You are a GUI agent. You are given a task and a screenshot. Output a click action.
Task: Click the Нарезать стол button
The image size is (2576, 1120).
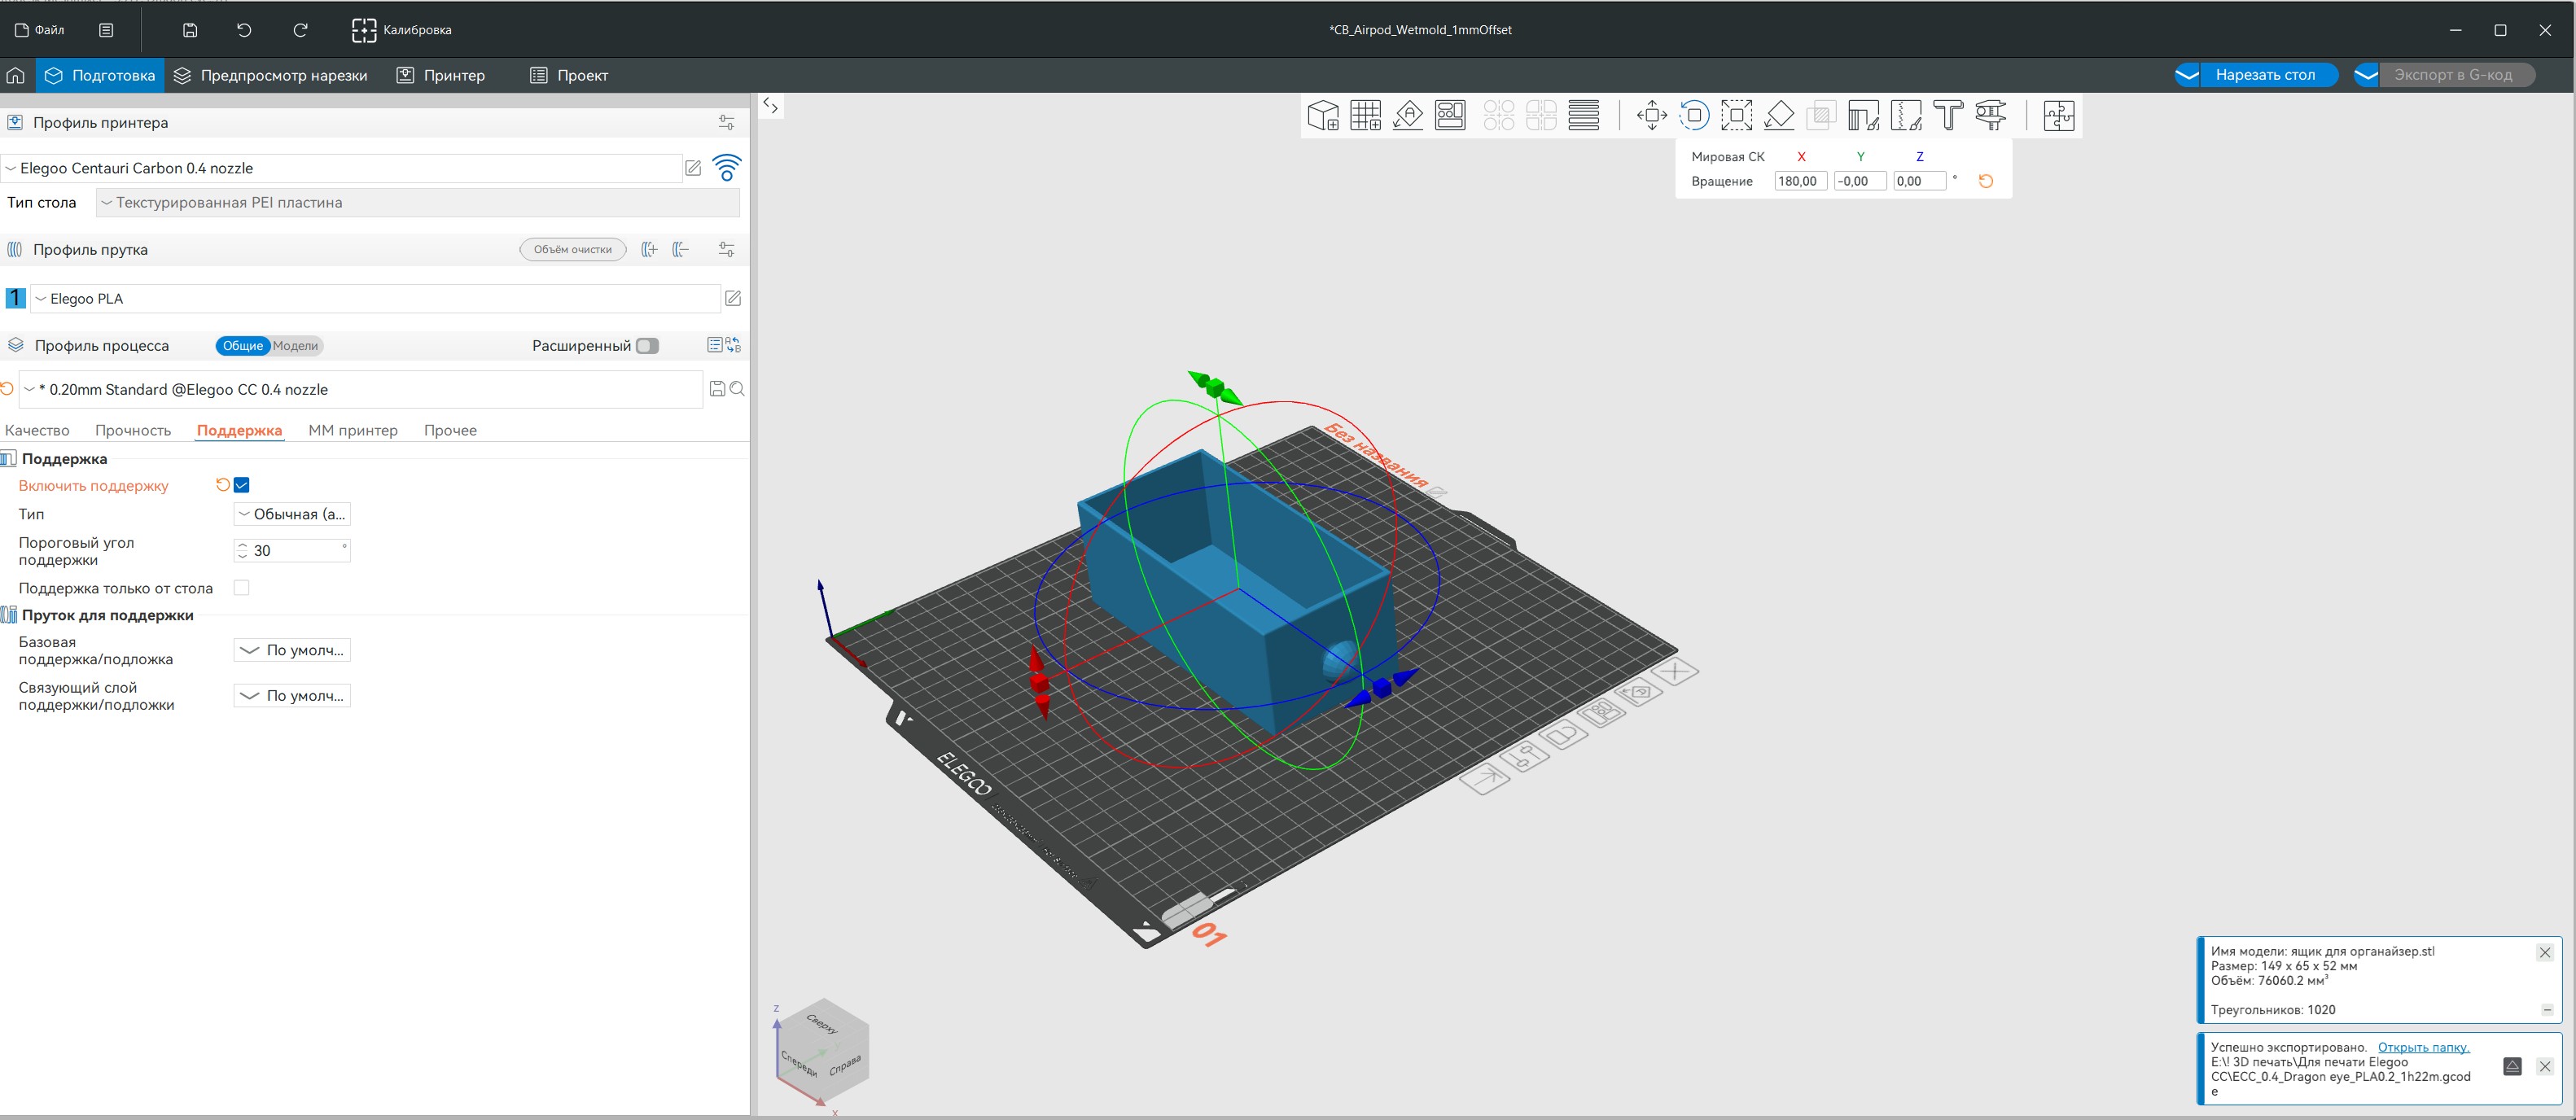pos(2264,75)
